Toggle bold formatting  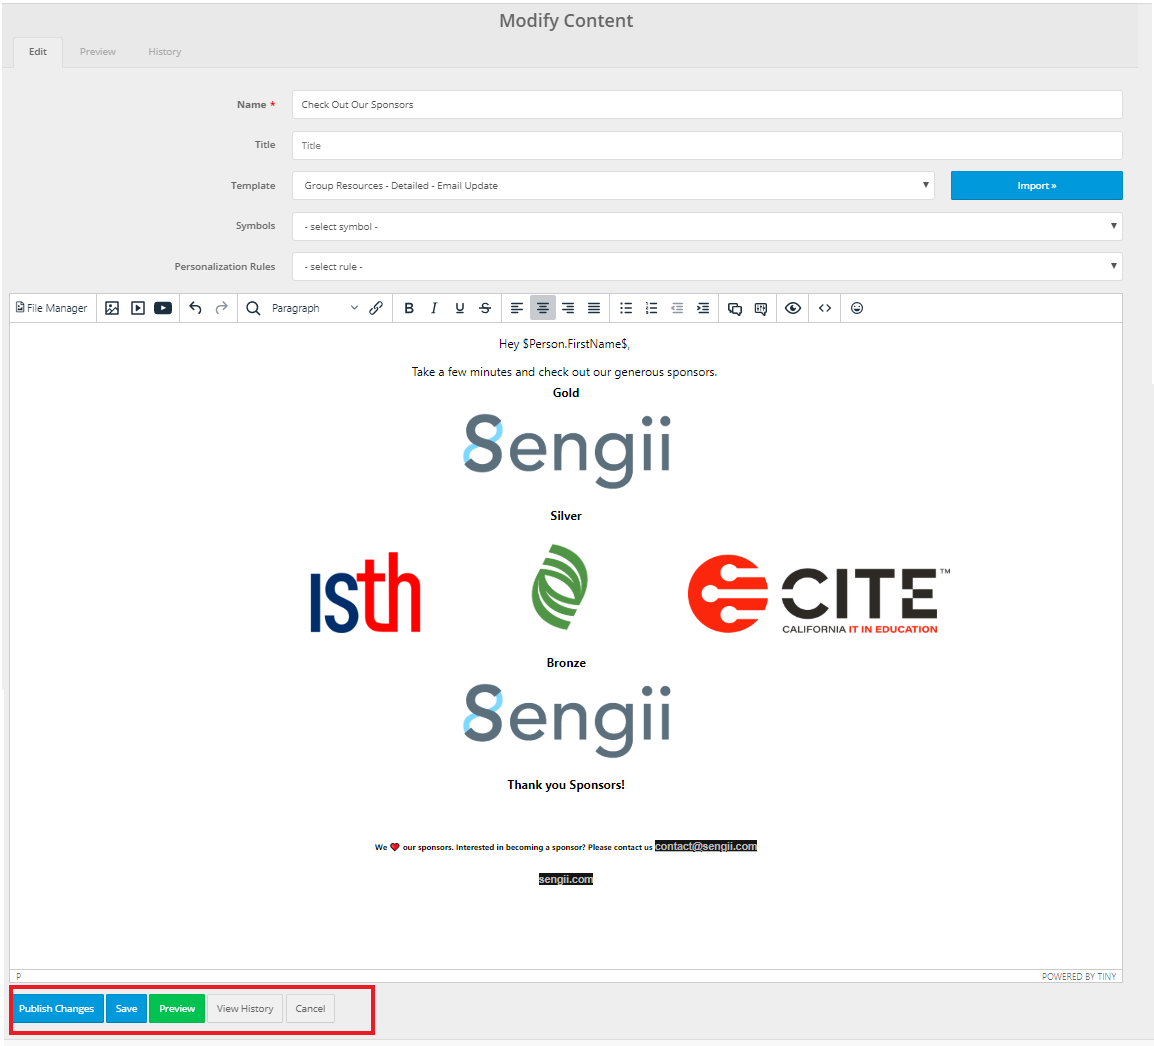coord(409,308)
